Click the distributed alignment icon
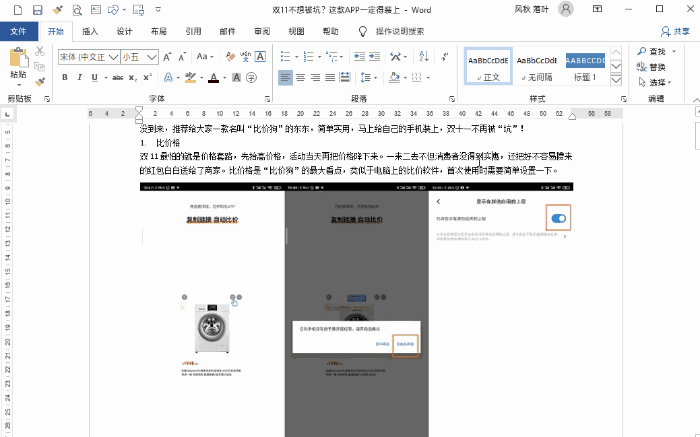Screen dimensions: 700x437 pos(345,77)
